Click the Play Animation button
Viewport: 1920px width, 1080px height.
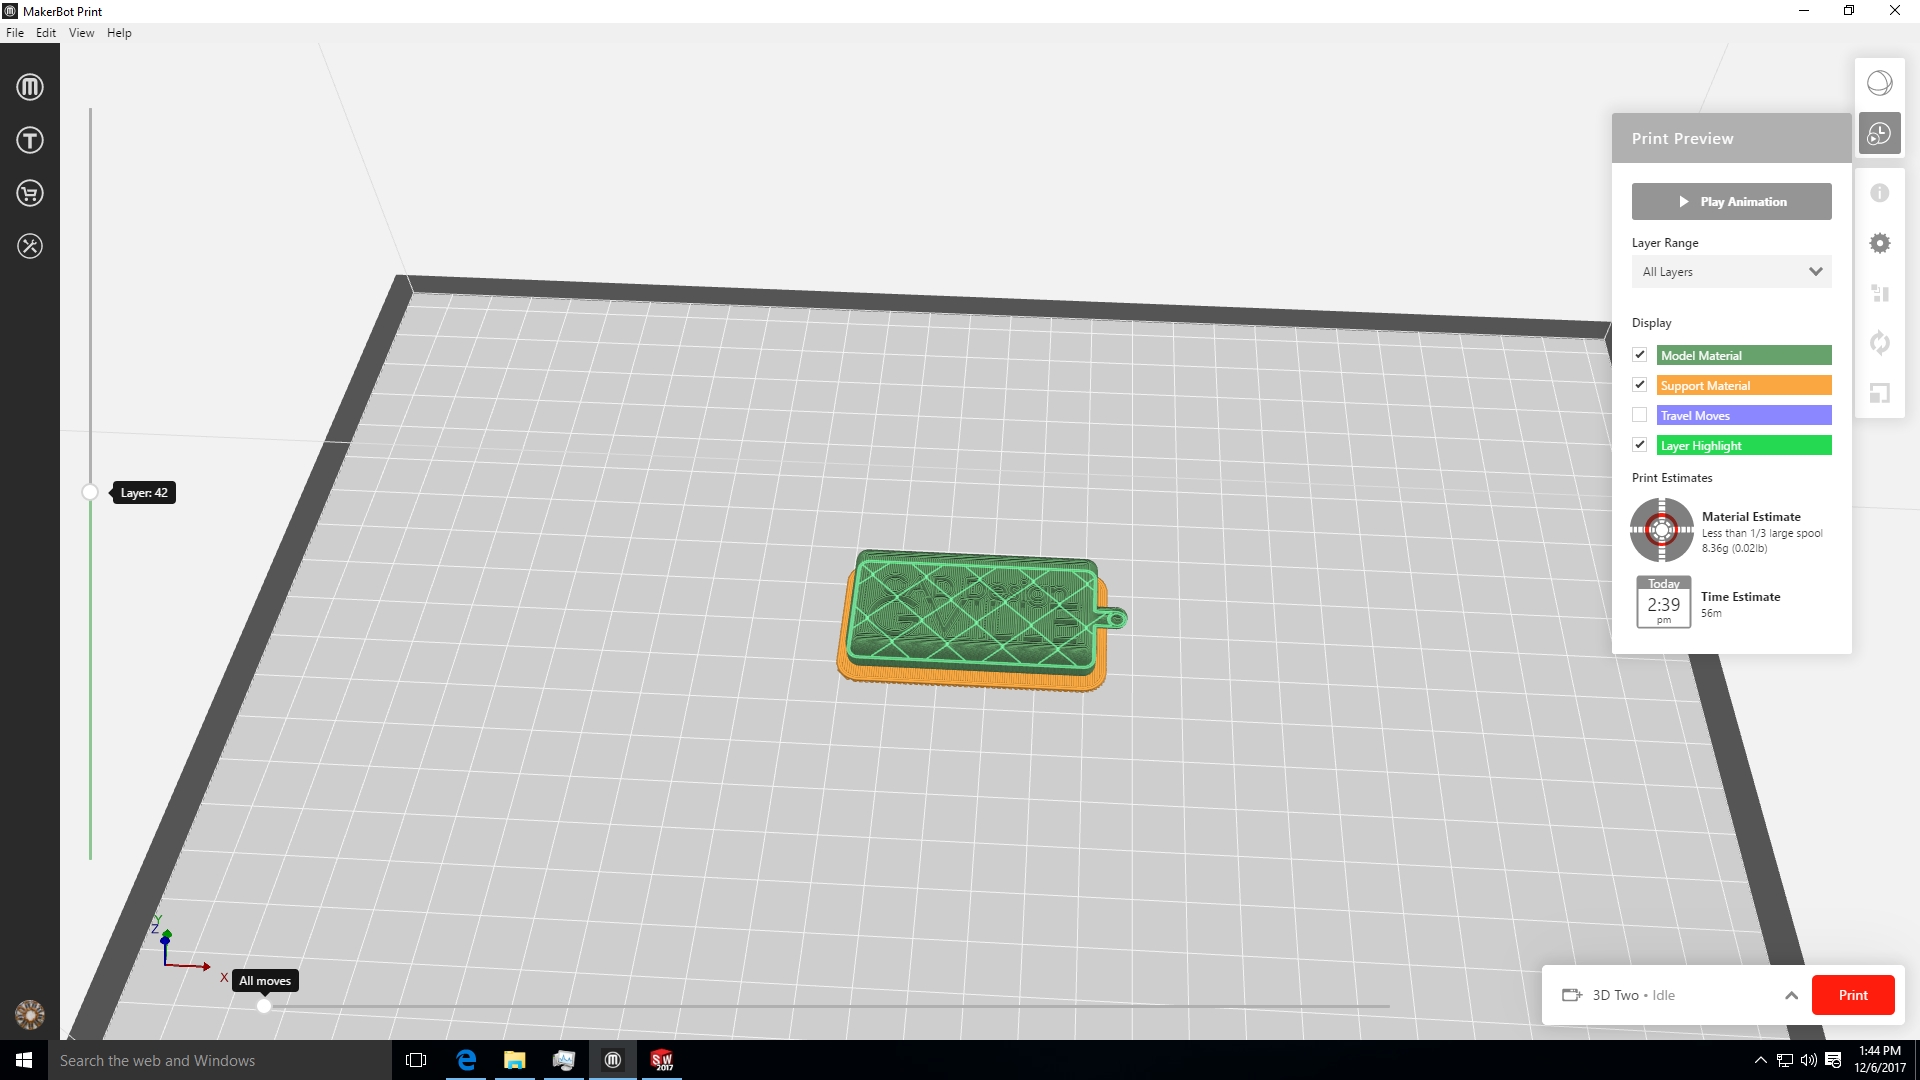click(x=1731, y=201)
